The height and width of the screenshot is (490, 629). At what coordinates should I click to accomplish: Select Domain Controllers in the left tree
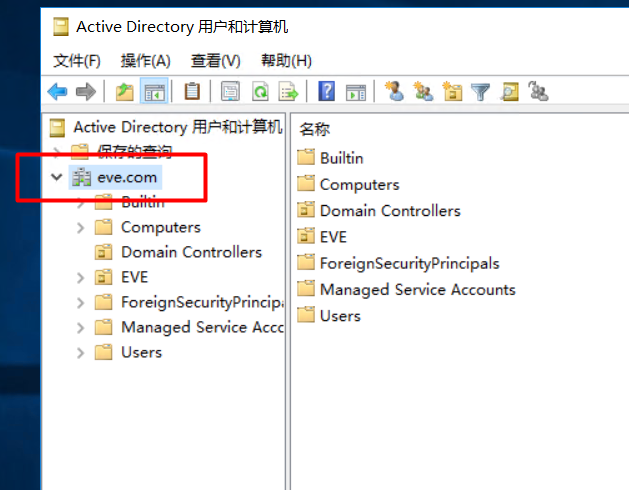pos(191,252)
